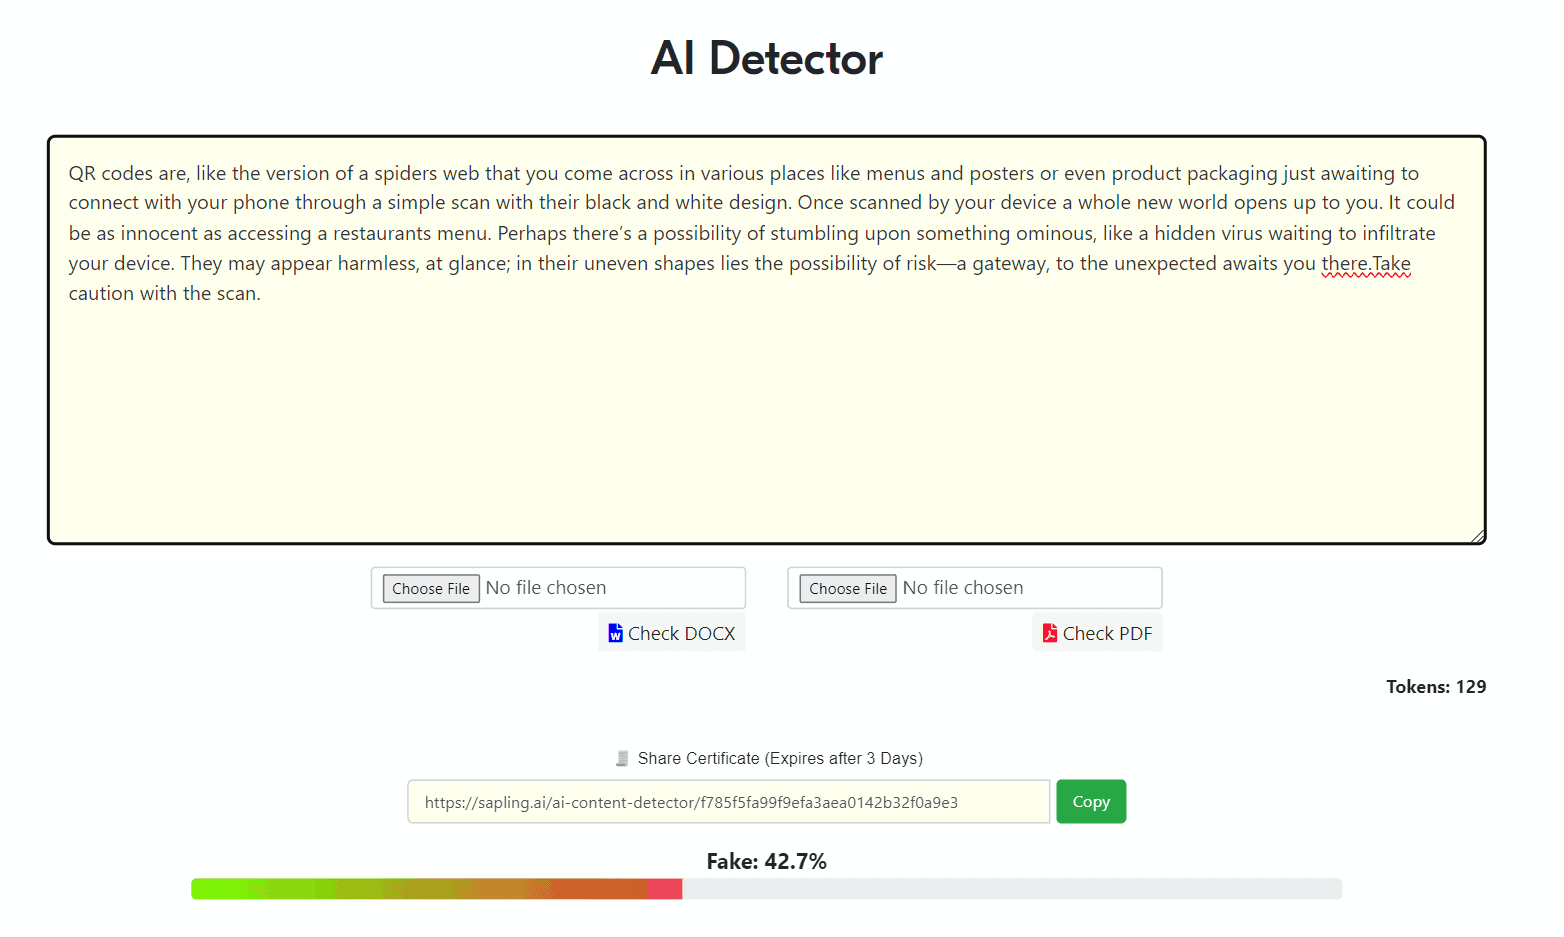
Task: Click the Fake: 42.7% score label
Action: [x=766, y=861]
